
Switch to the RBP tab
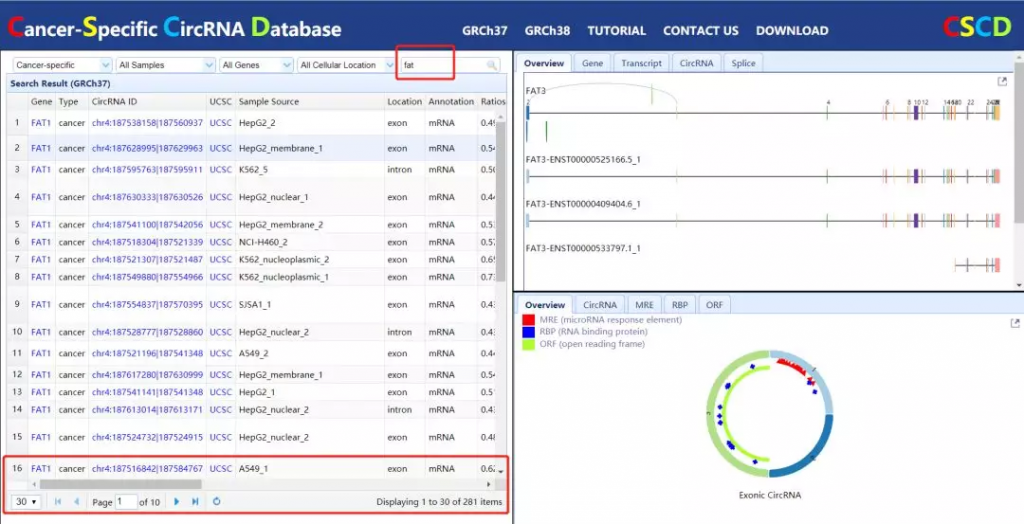pos(679,304)
